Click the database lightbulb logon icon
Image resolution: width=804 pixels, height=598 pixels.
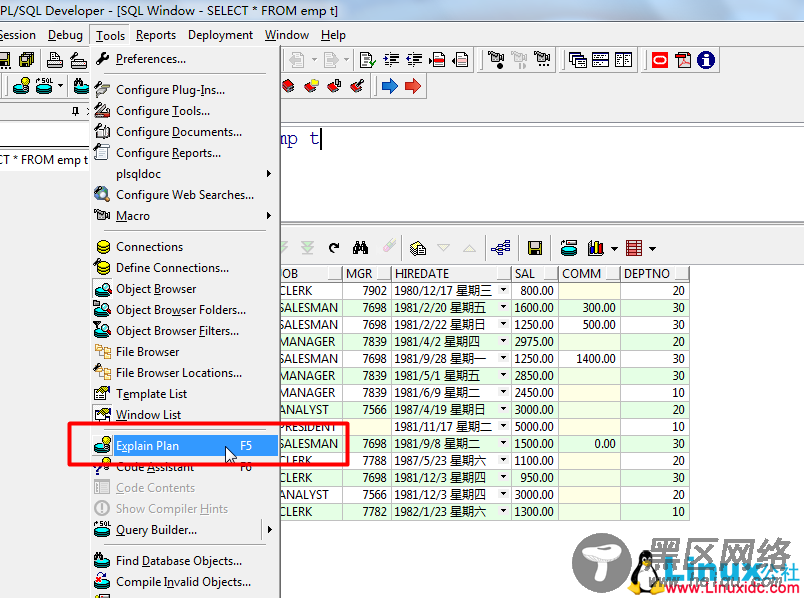[21, 86]
